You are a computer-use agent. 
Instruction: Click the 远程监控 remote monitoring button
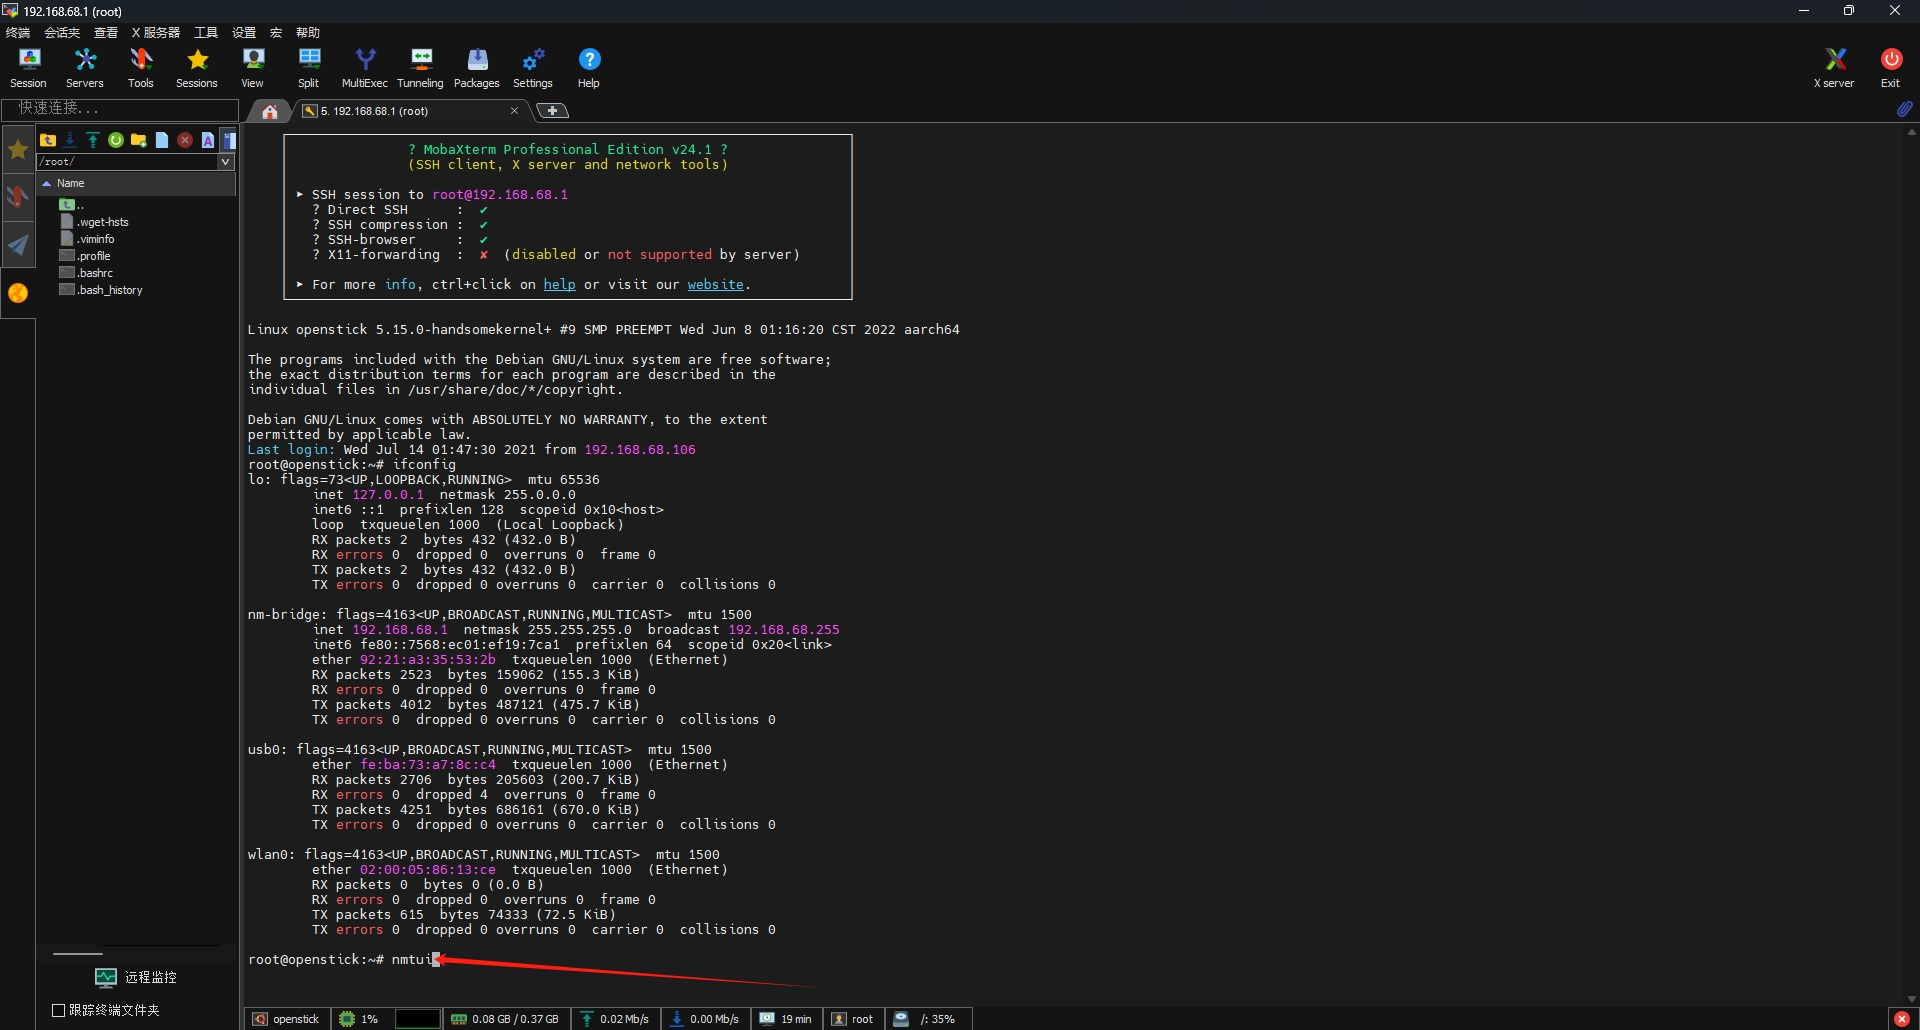136,977
